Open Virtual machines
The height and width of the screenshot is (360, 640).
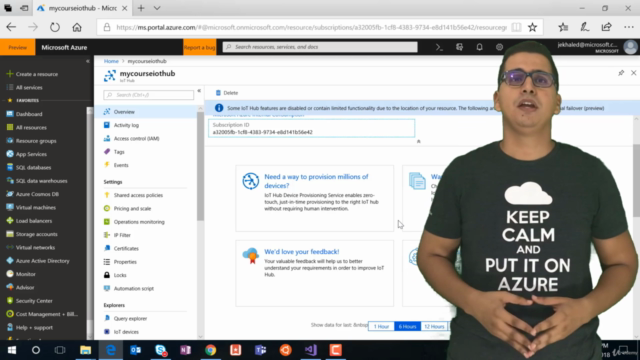(x=31, y=207)
